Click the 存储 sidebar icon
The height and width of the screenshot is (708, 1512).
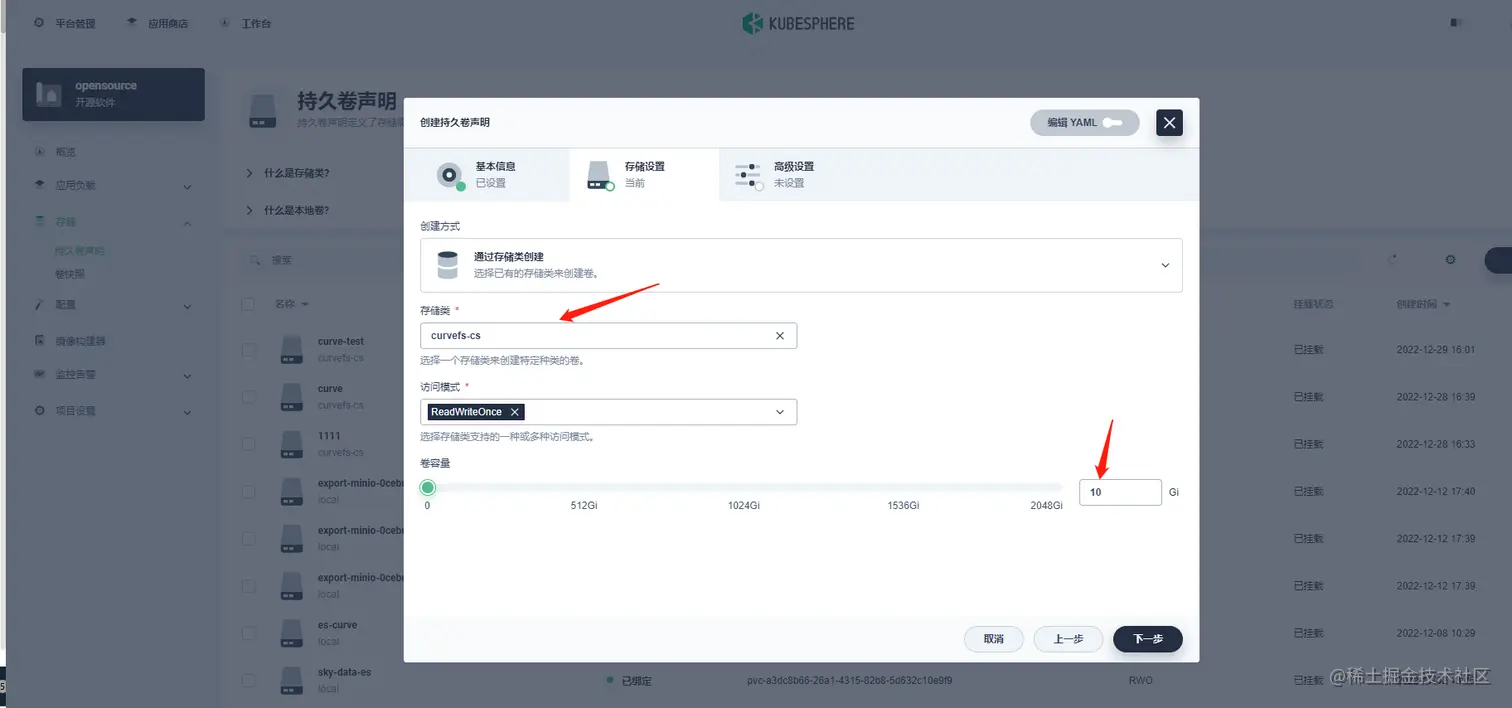point(40,221)
